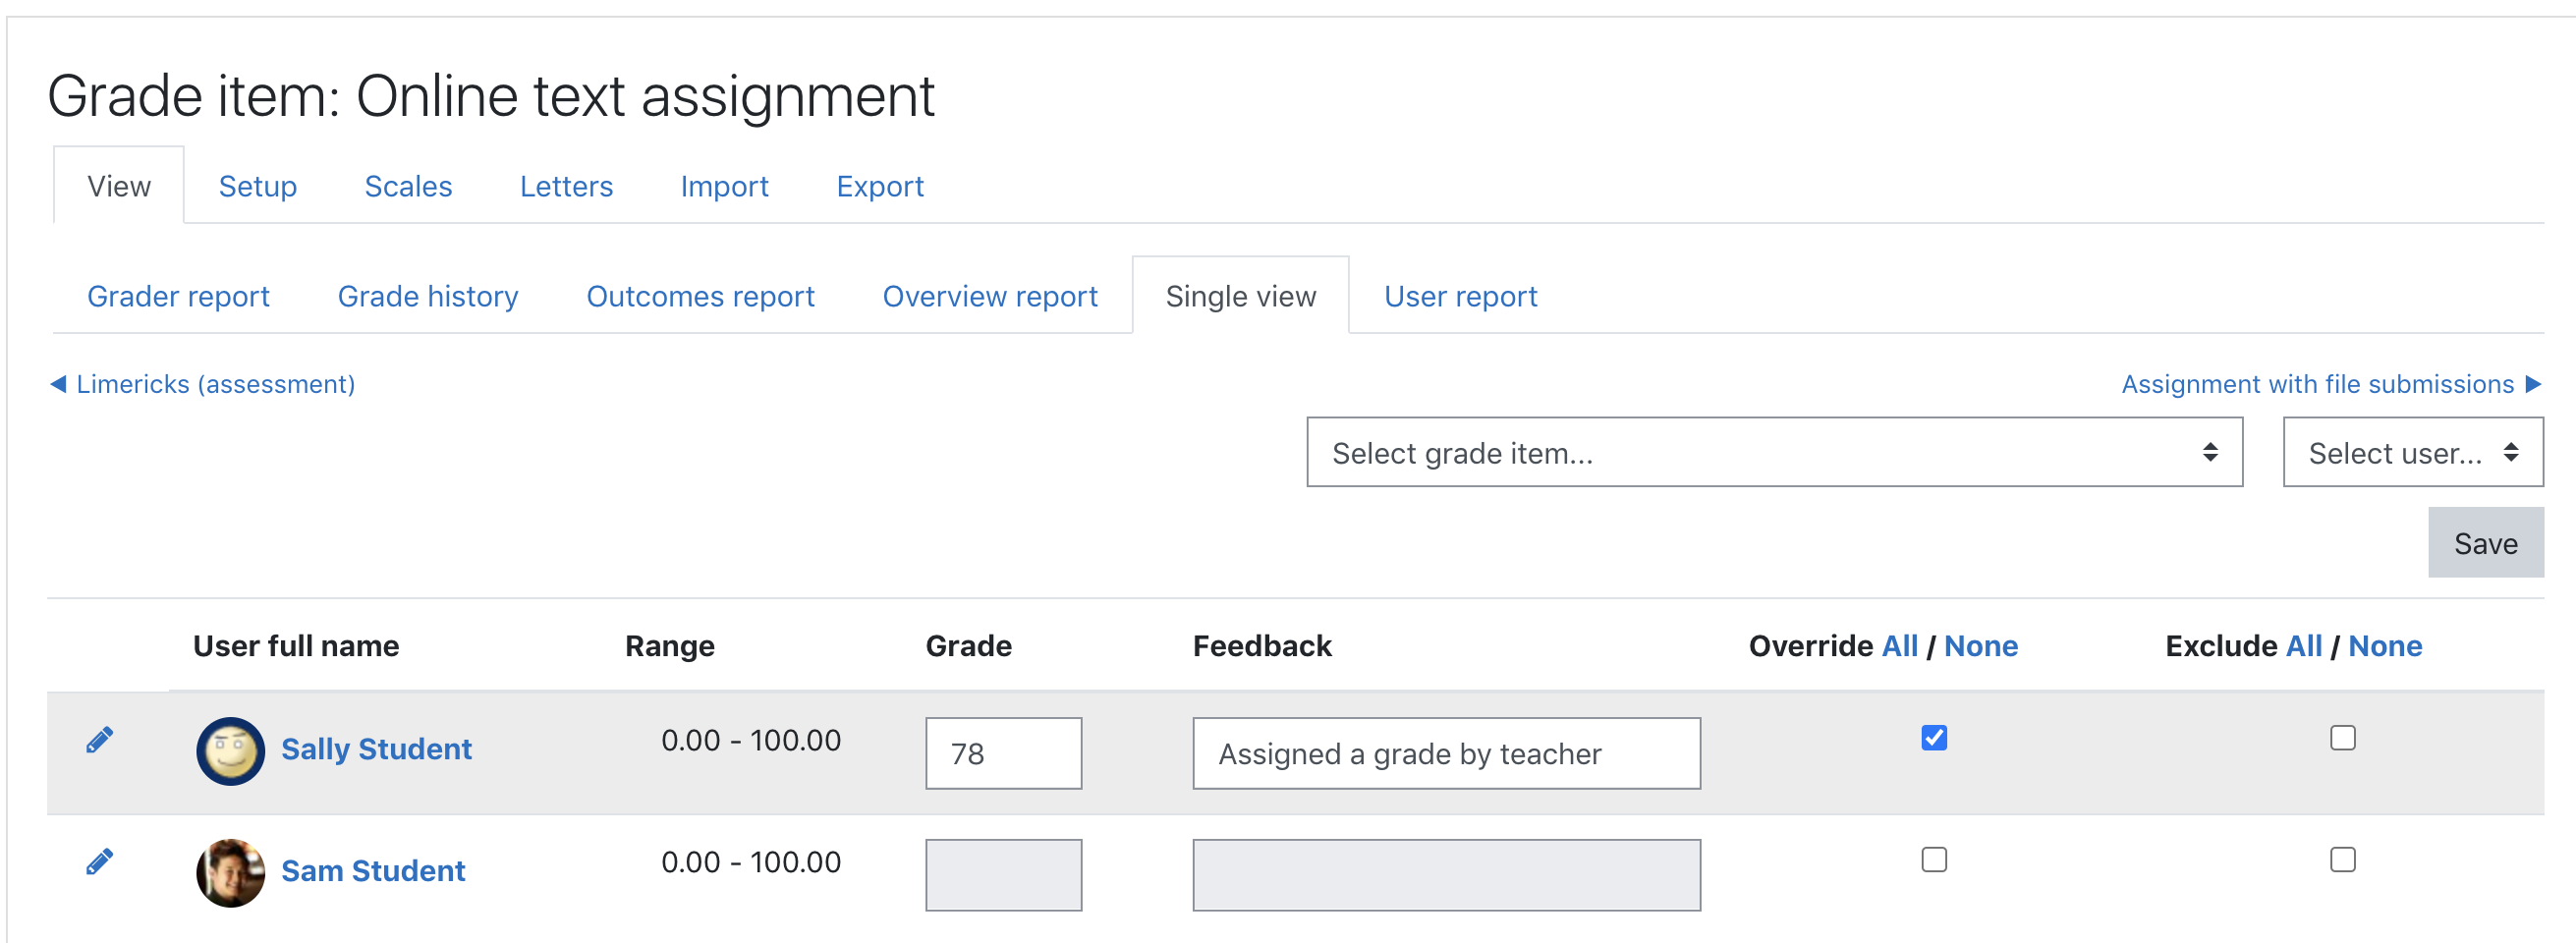Click the Grade item: Online text assignment heading

pos(491,96)
